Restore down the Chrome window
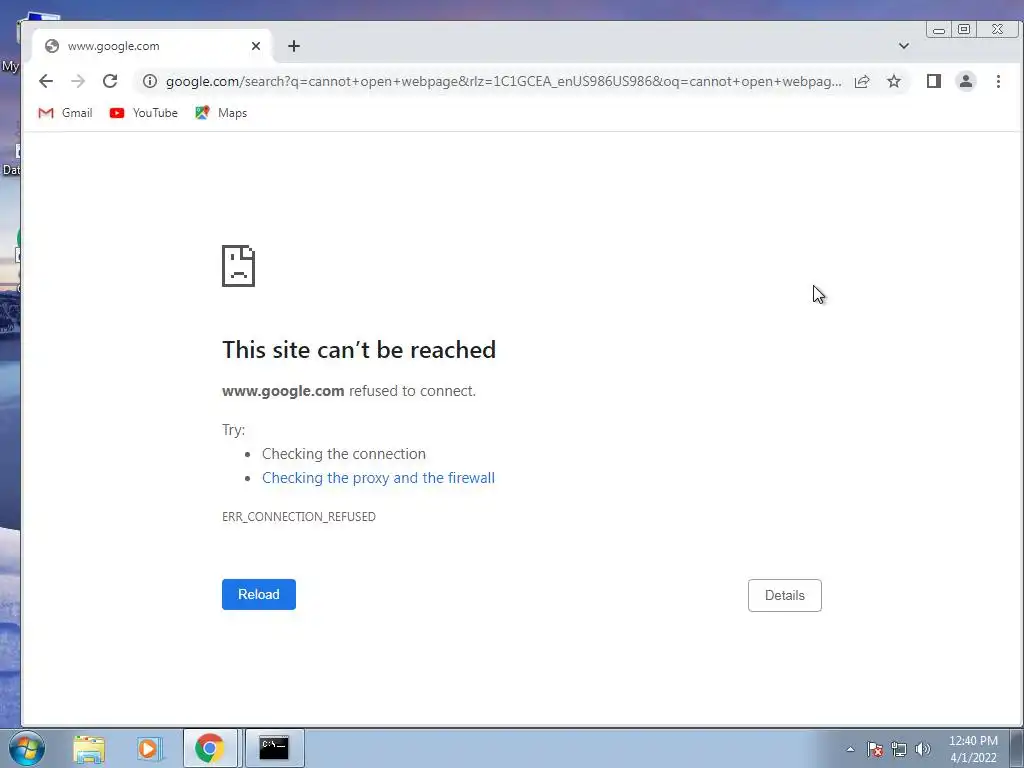 pos(964,29)
